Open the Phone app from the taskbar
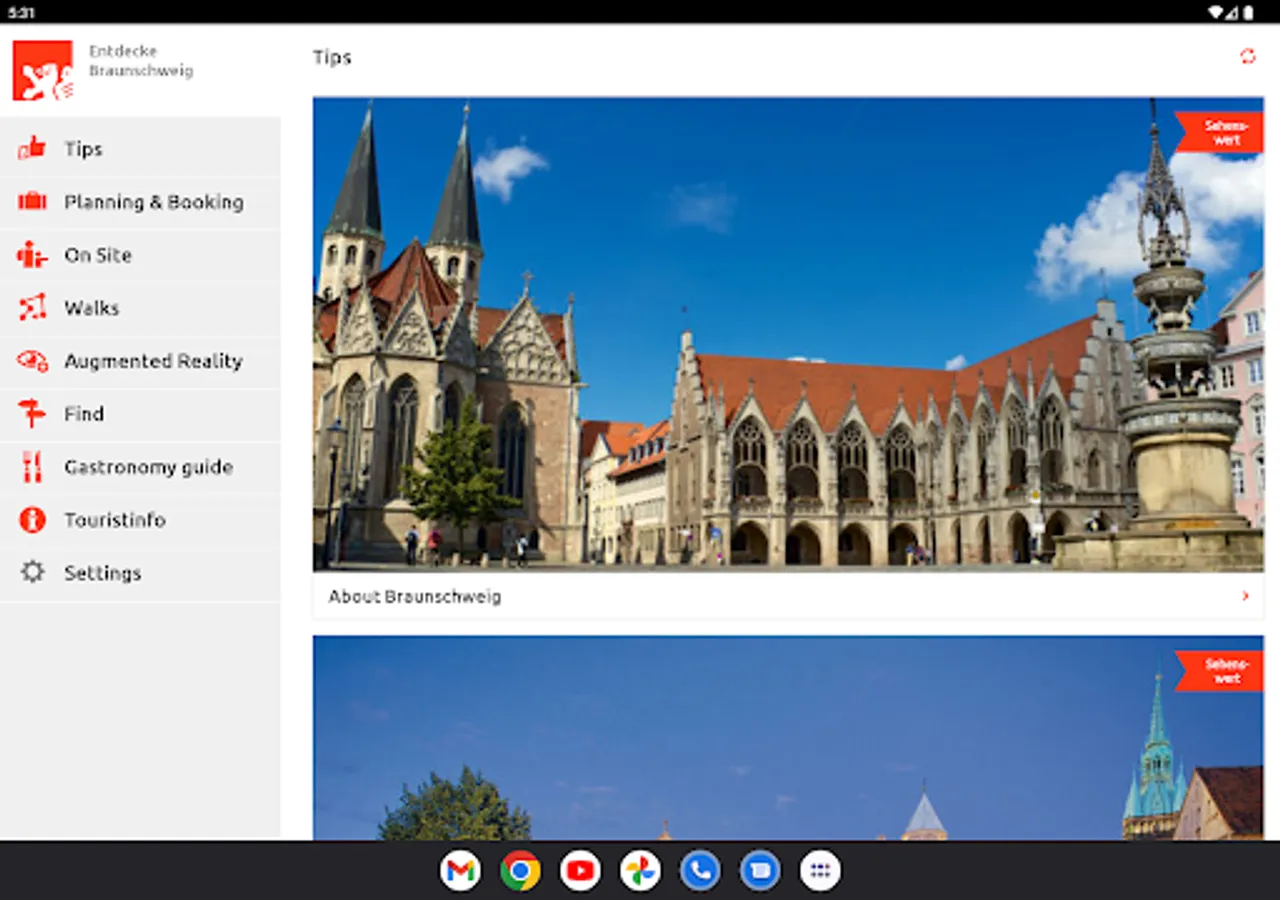The width and height of the screenshot is (1280, 900). (x=700, y=871)
